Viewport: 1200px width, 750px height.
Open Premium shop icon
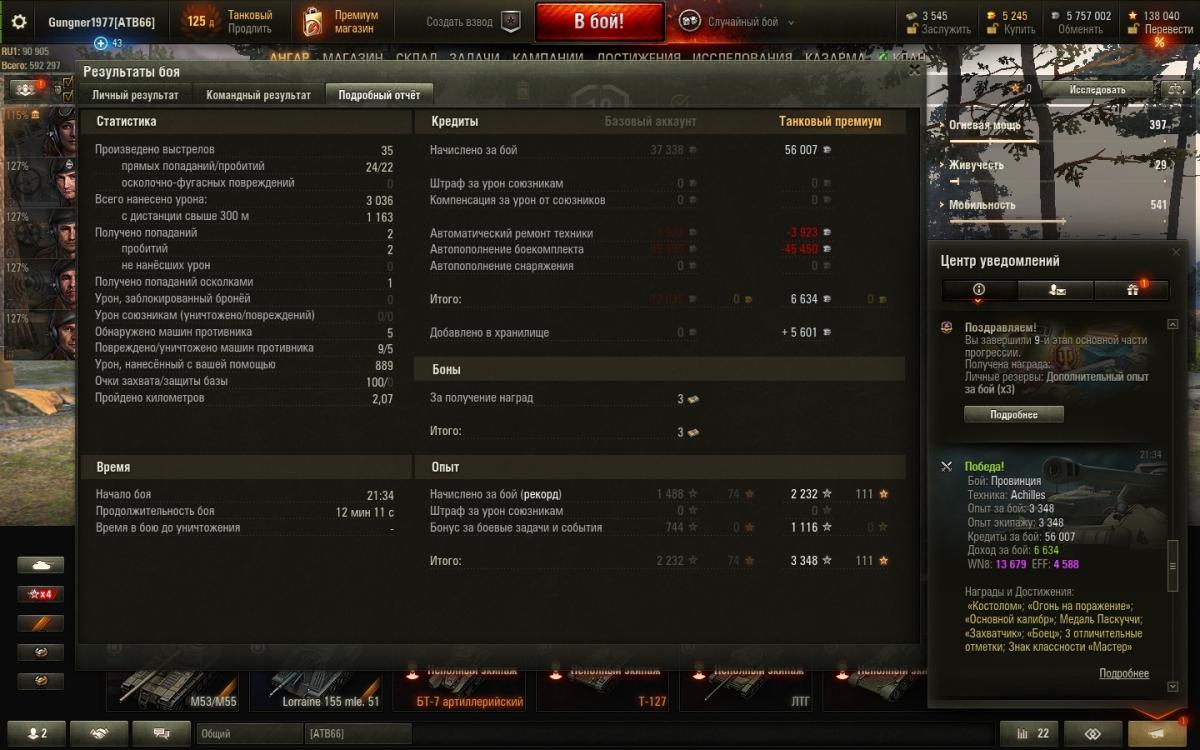click(313, 22)
